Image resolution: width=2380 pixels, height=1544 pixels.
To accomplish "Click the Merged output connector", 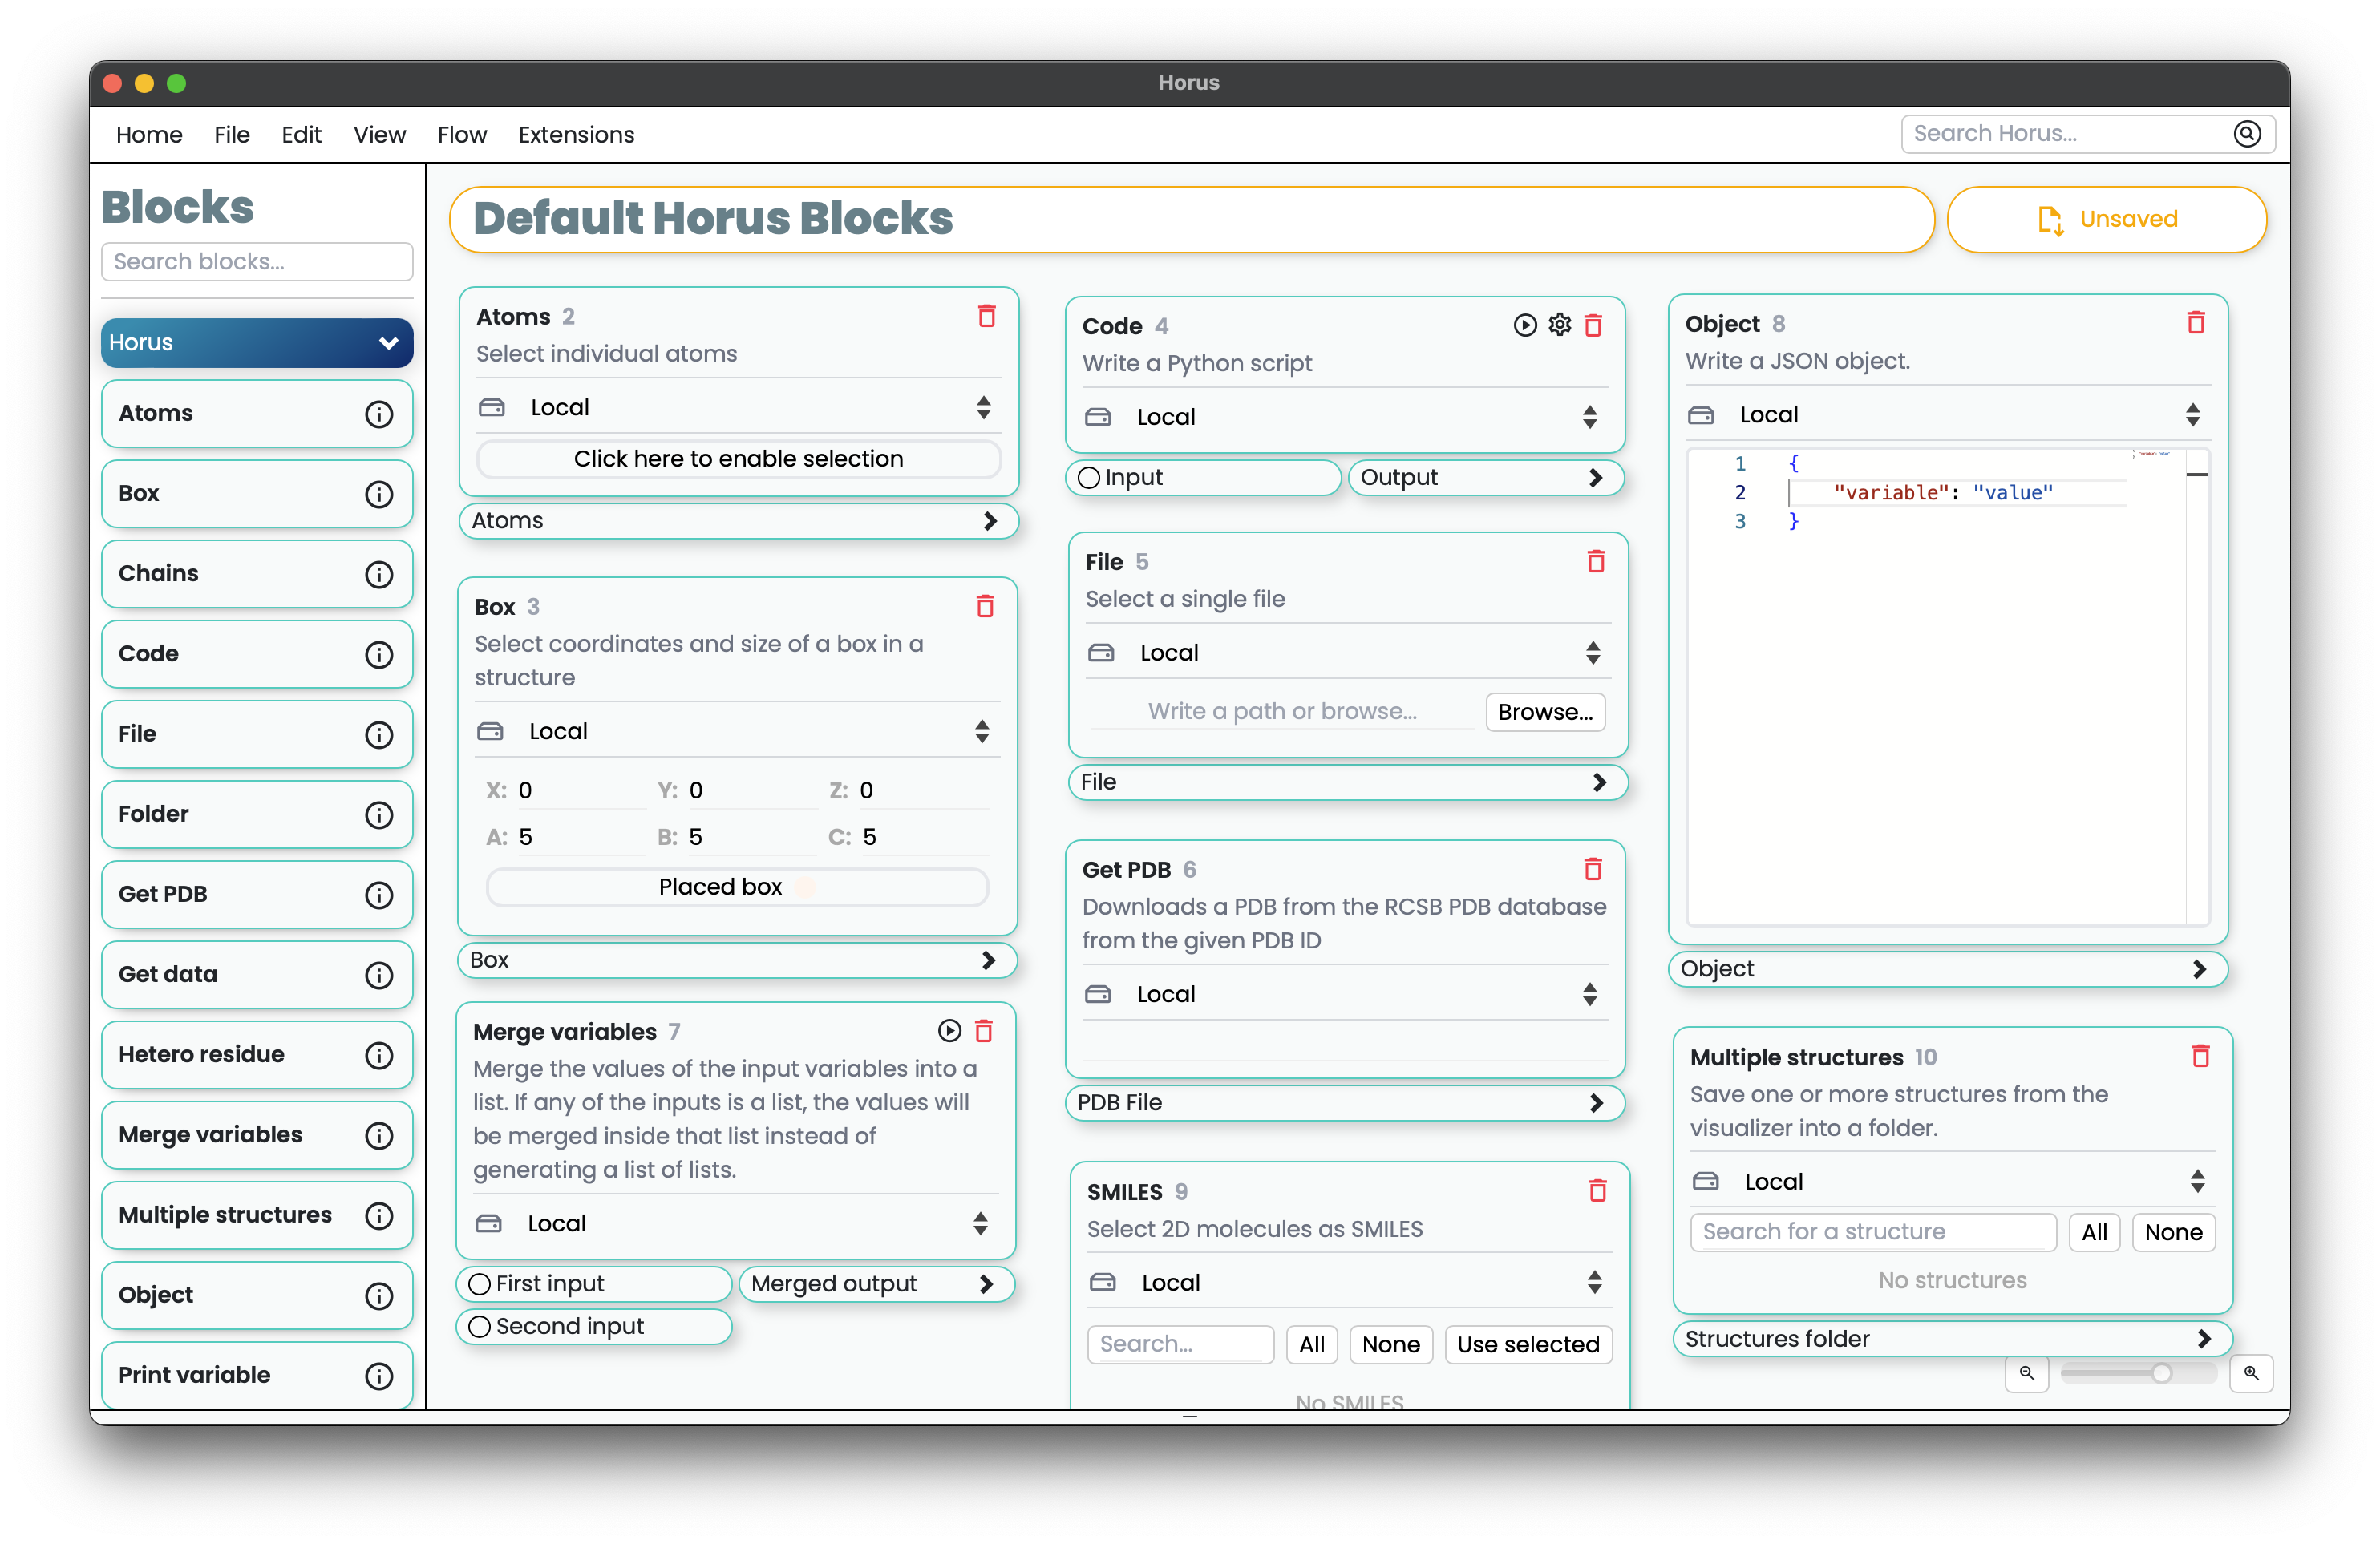I will click(x=876, y=1284).
